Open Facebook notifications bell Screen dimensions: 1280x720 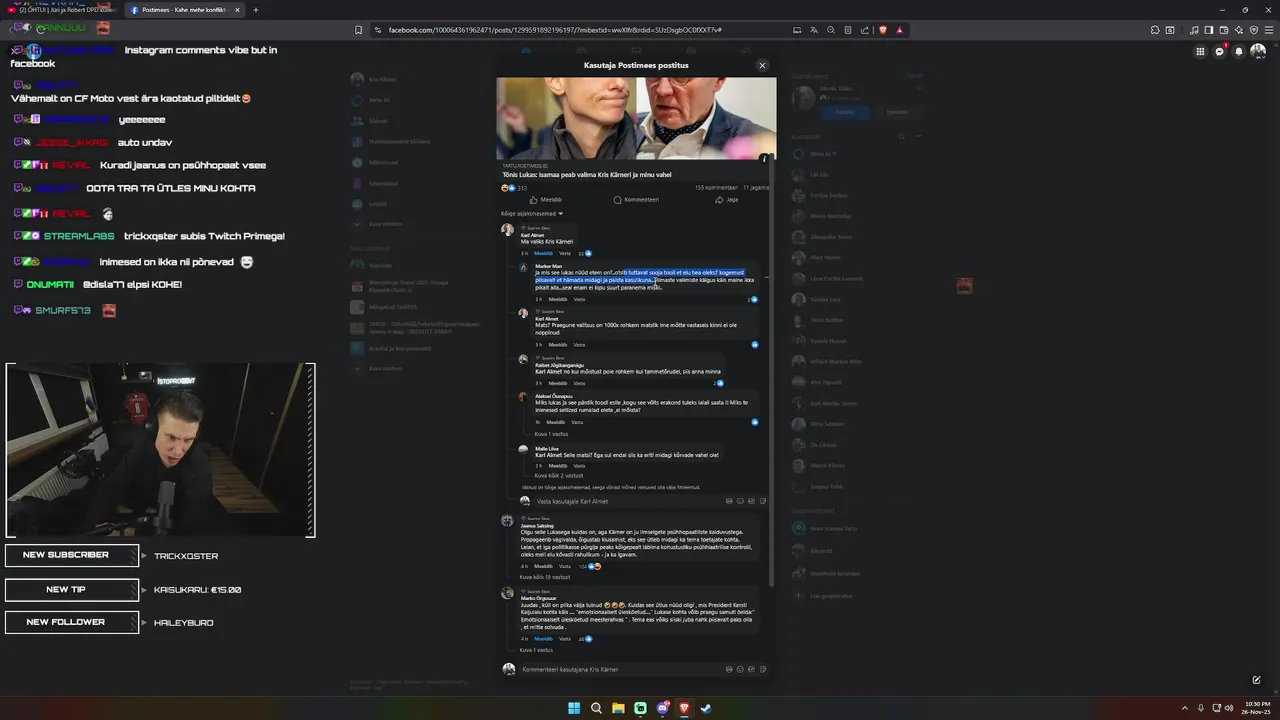(x=1238, y=52)
